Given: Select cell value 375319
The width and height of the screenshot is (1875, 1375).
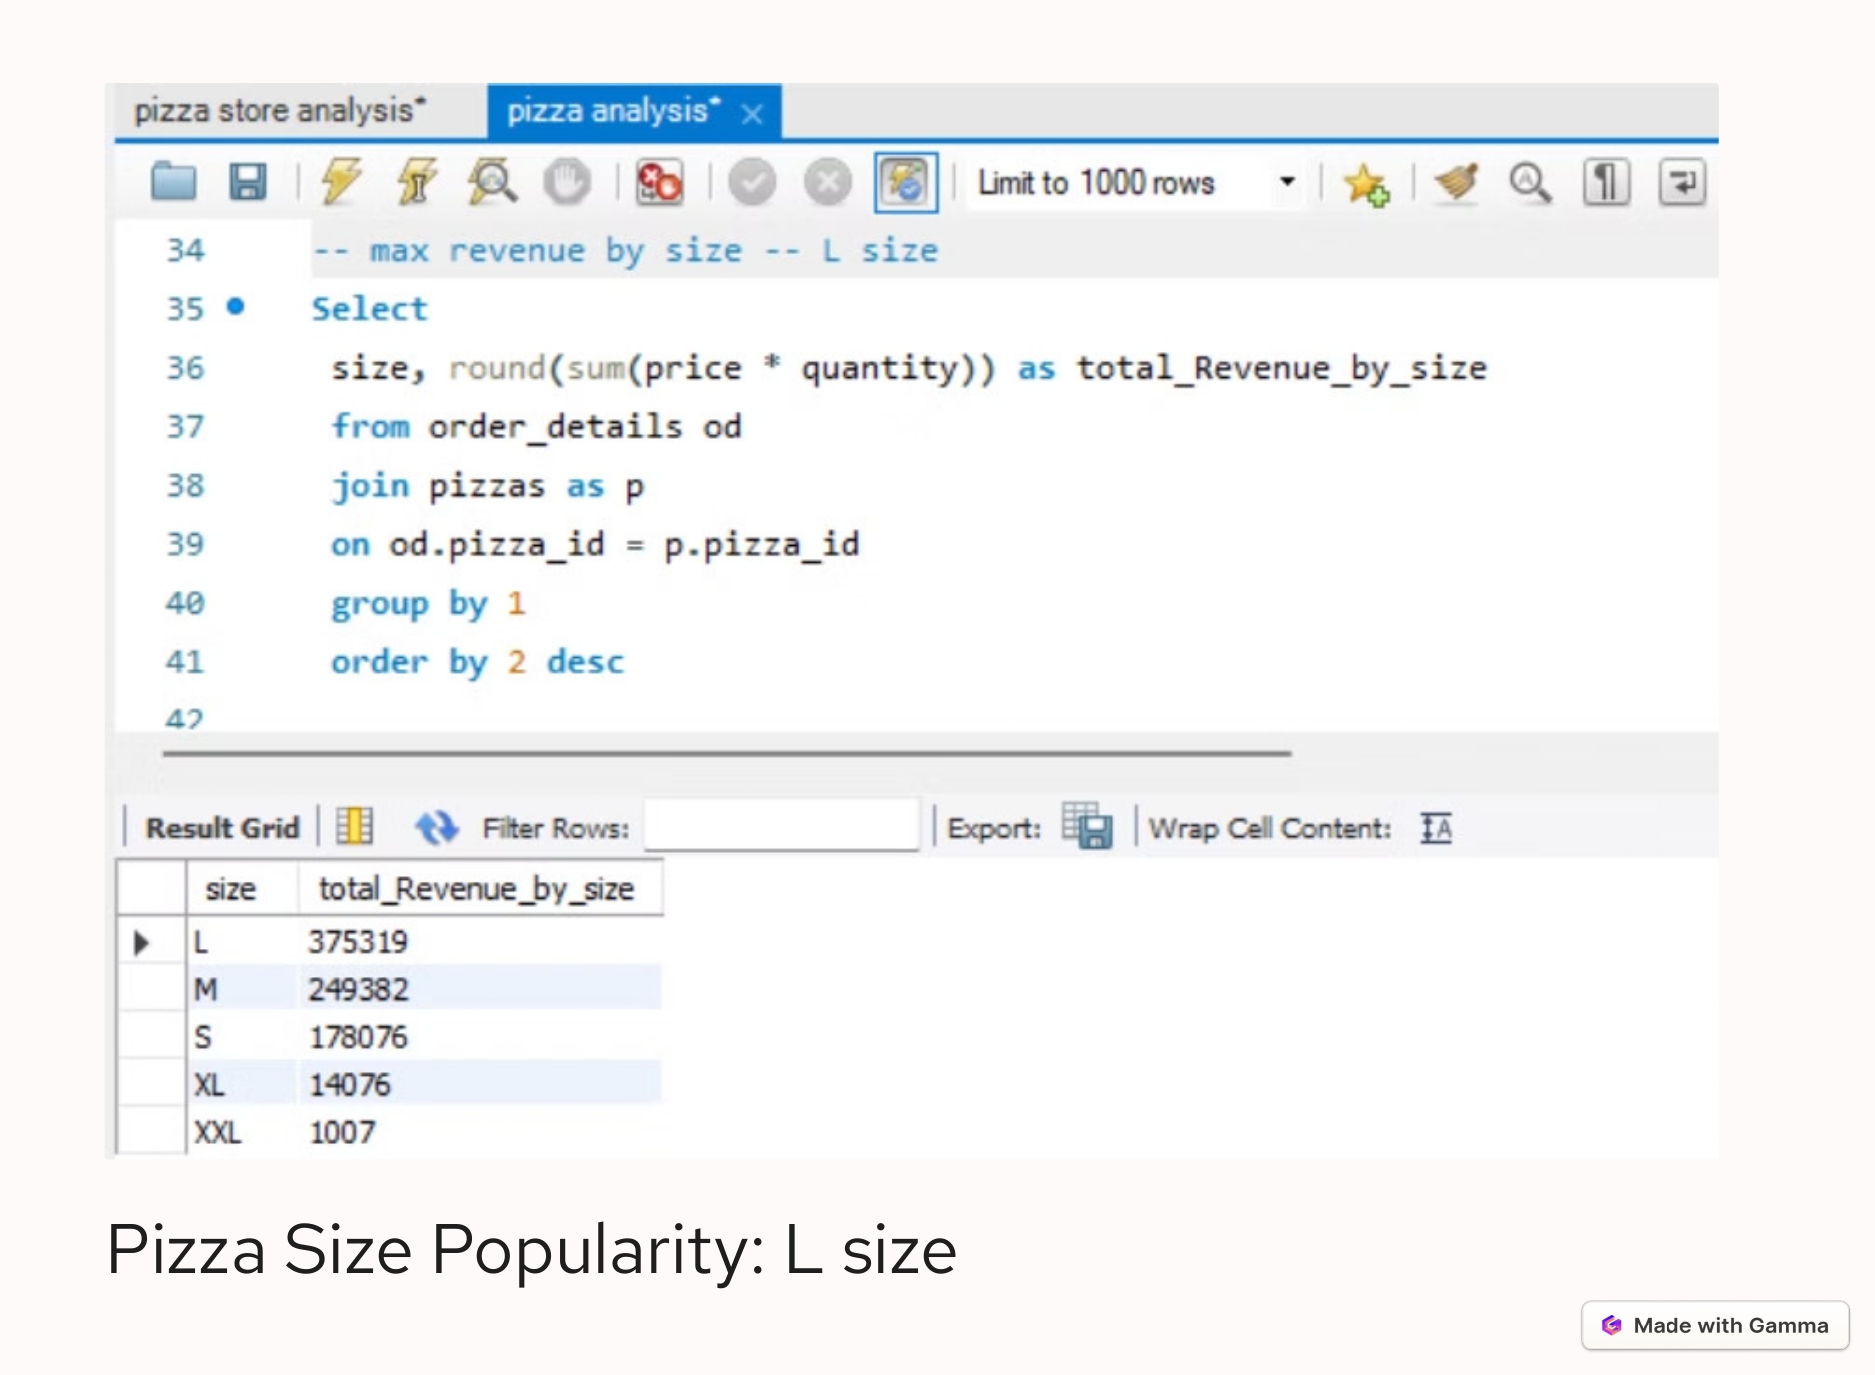Looking at the screenshot, I should tap(358, 942).
